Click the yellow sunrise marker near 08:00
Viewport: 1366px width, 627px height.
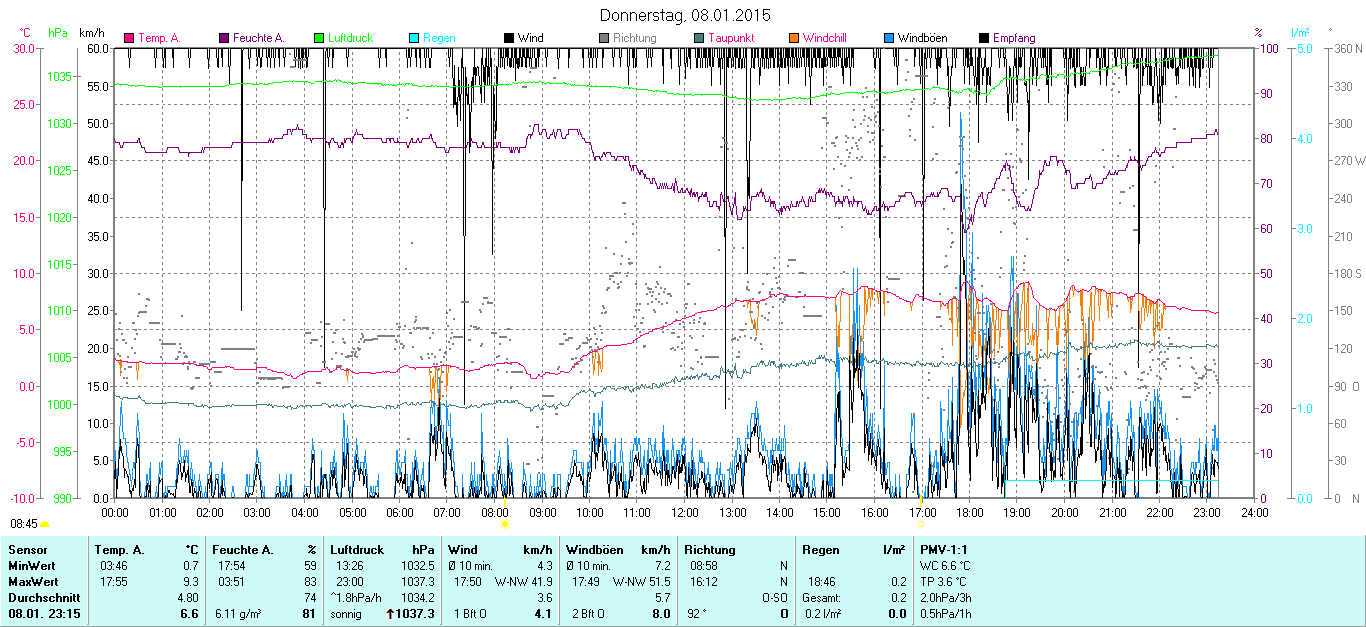[x=505, y=523]
